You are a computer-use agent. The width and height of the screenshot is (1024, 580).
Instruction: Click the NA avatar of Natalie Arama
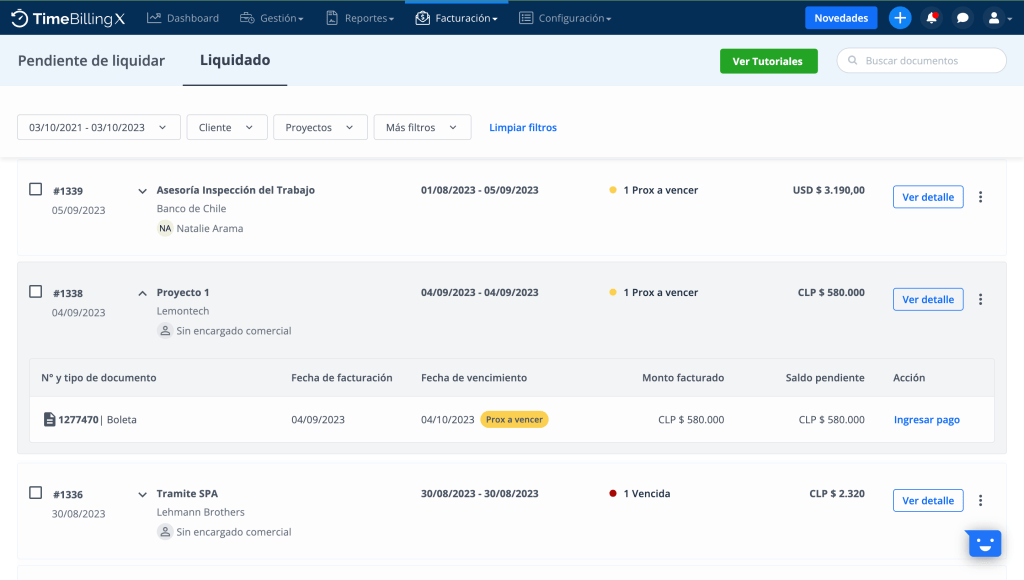point(165,228)
